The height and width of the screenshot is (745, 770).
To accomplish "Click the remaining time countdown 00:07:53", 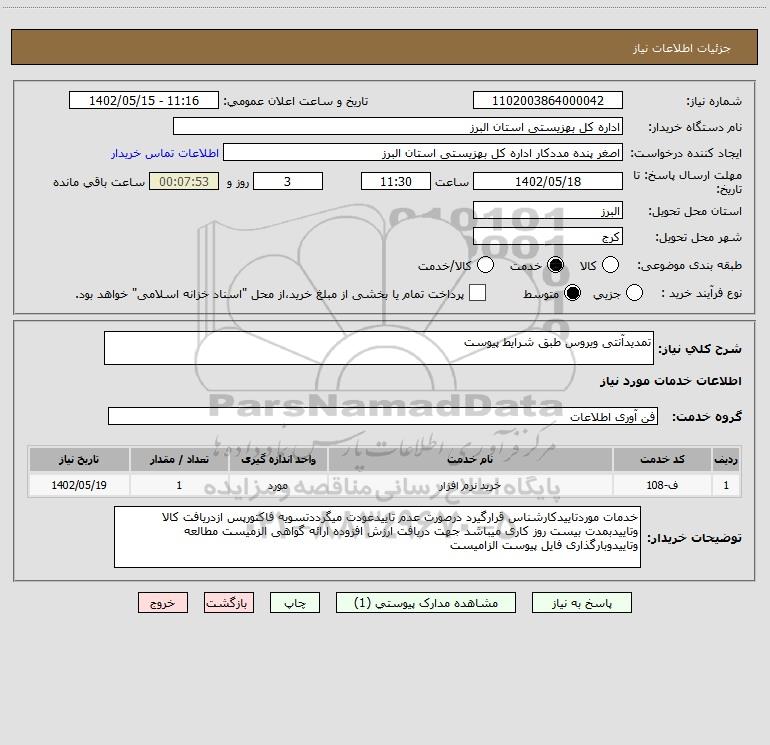I will pos(184,181).
